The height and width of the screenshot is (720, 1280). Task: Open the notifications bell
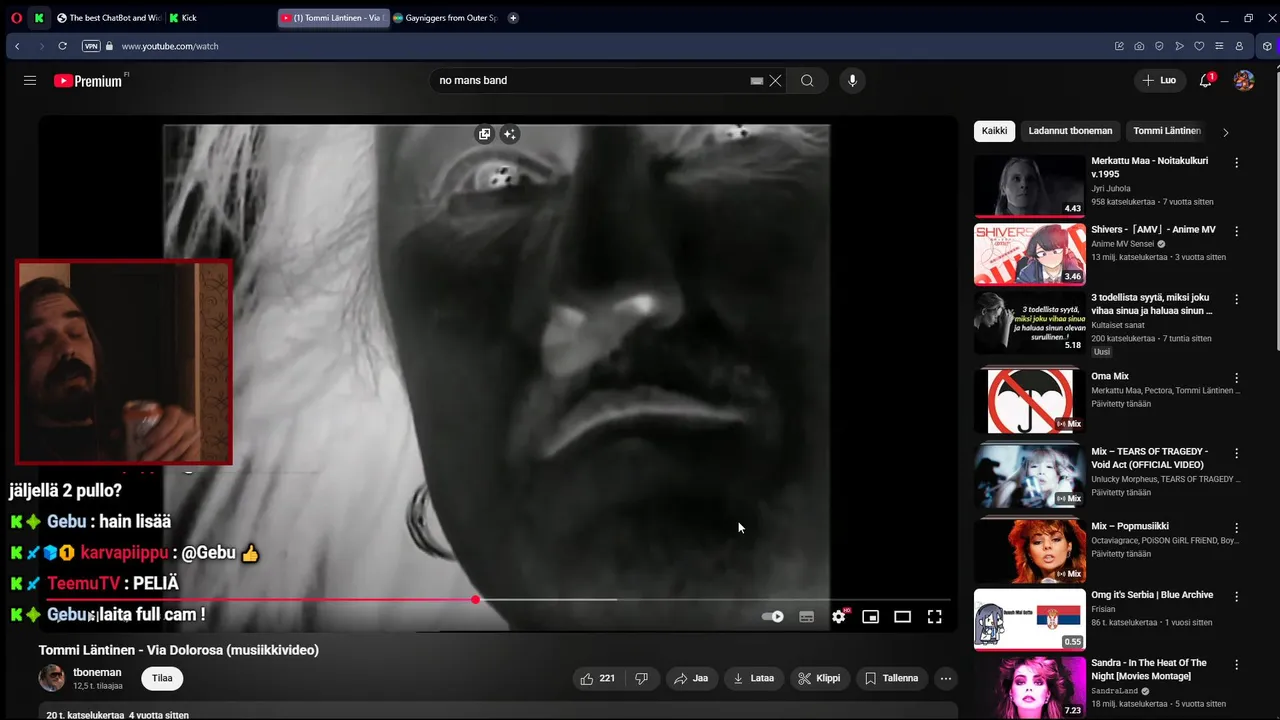1206,80
